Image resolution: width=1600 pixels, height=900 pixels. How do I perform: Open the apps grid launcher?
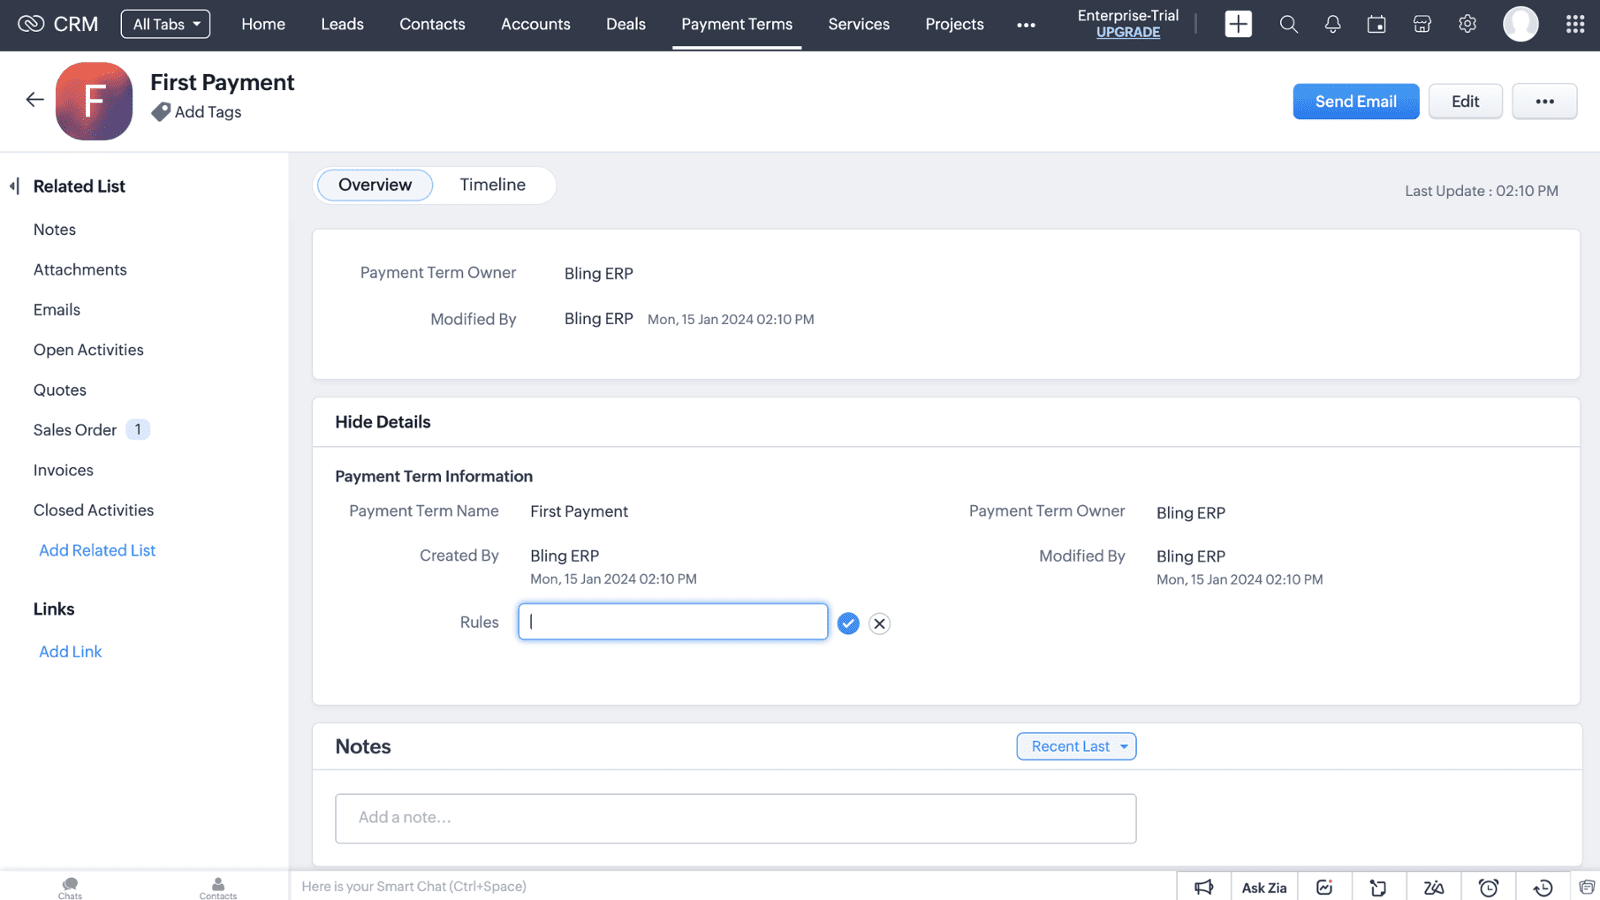click(1574, 24)
